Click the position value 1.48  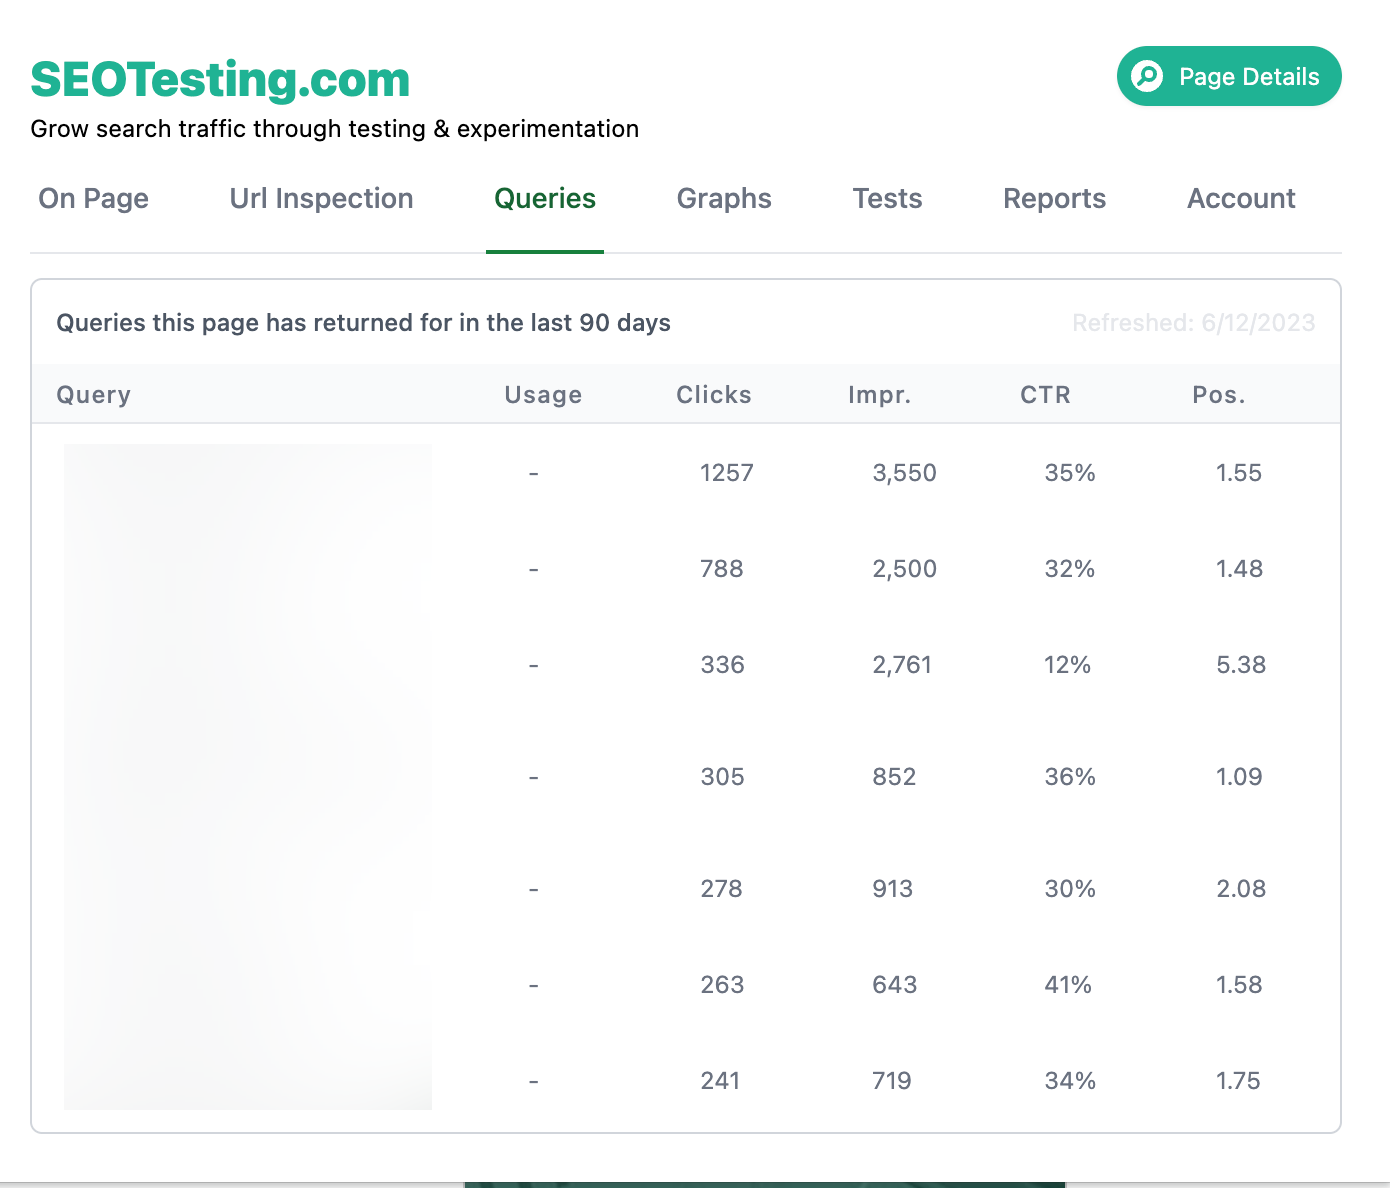[x=1240, y=569]
